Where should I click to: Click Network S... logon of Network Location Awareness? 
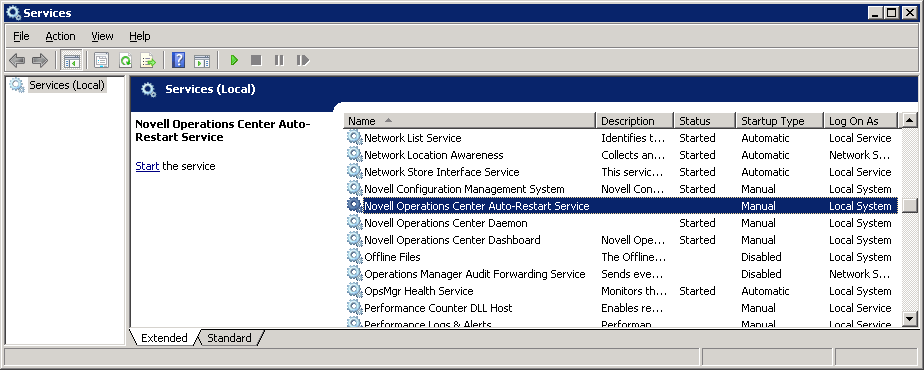pos(860,155)
